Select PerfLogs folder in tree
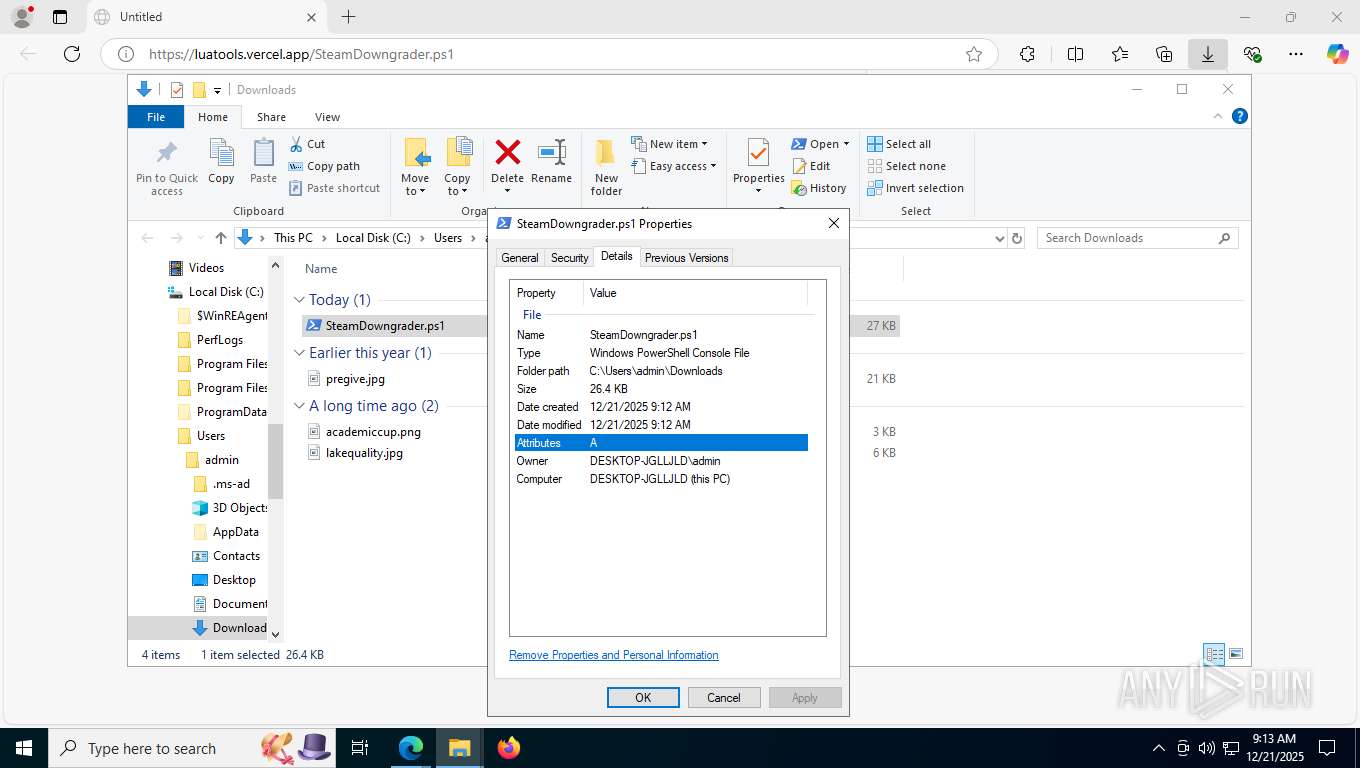 (x=219, y=340)
